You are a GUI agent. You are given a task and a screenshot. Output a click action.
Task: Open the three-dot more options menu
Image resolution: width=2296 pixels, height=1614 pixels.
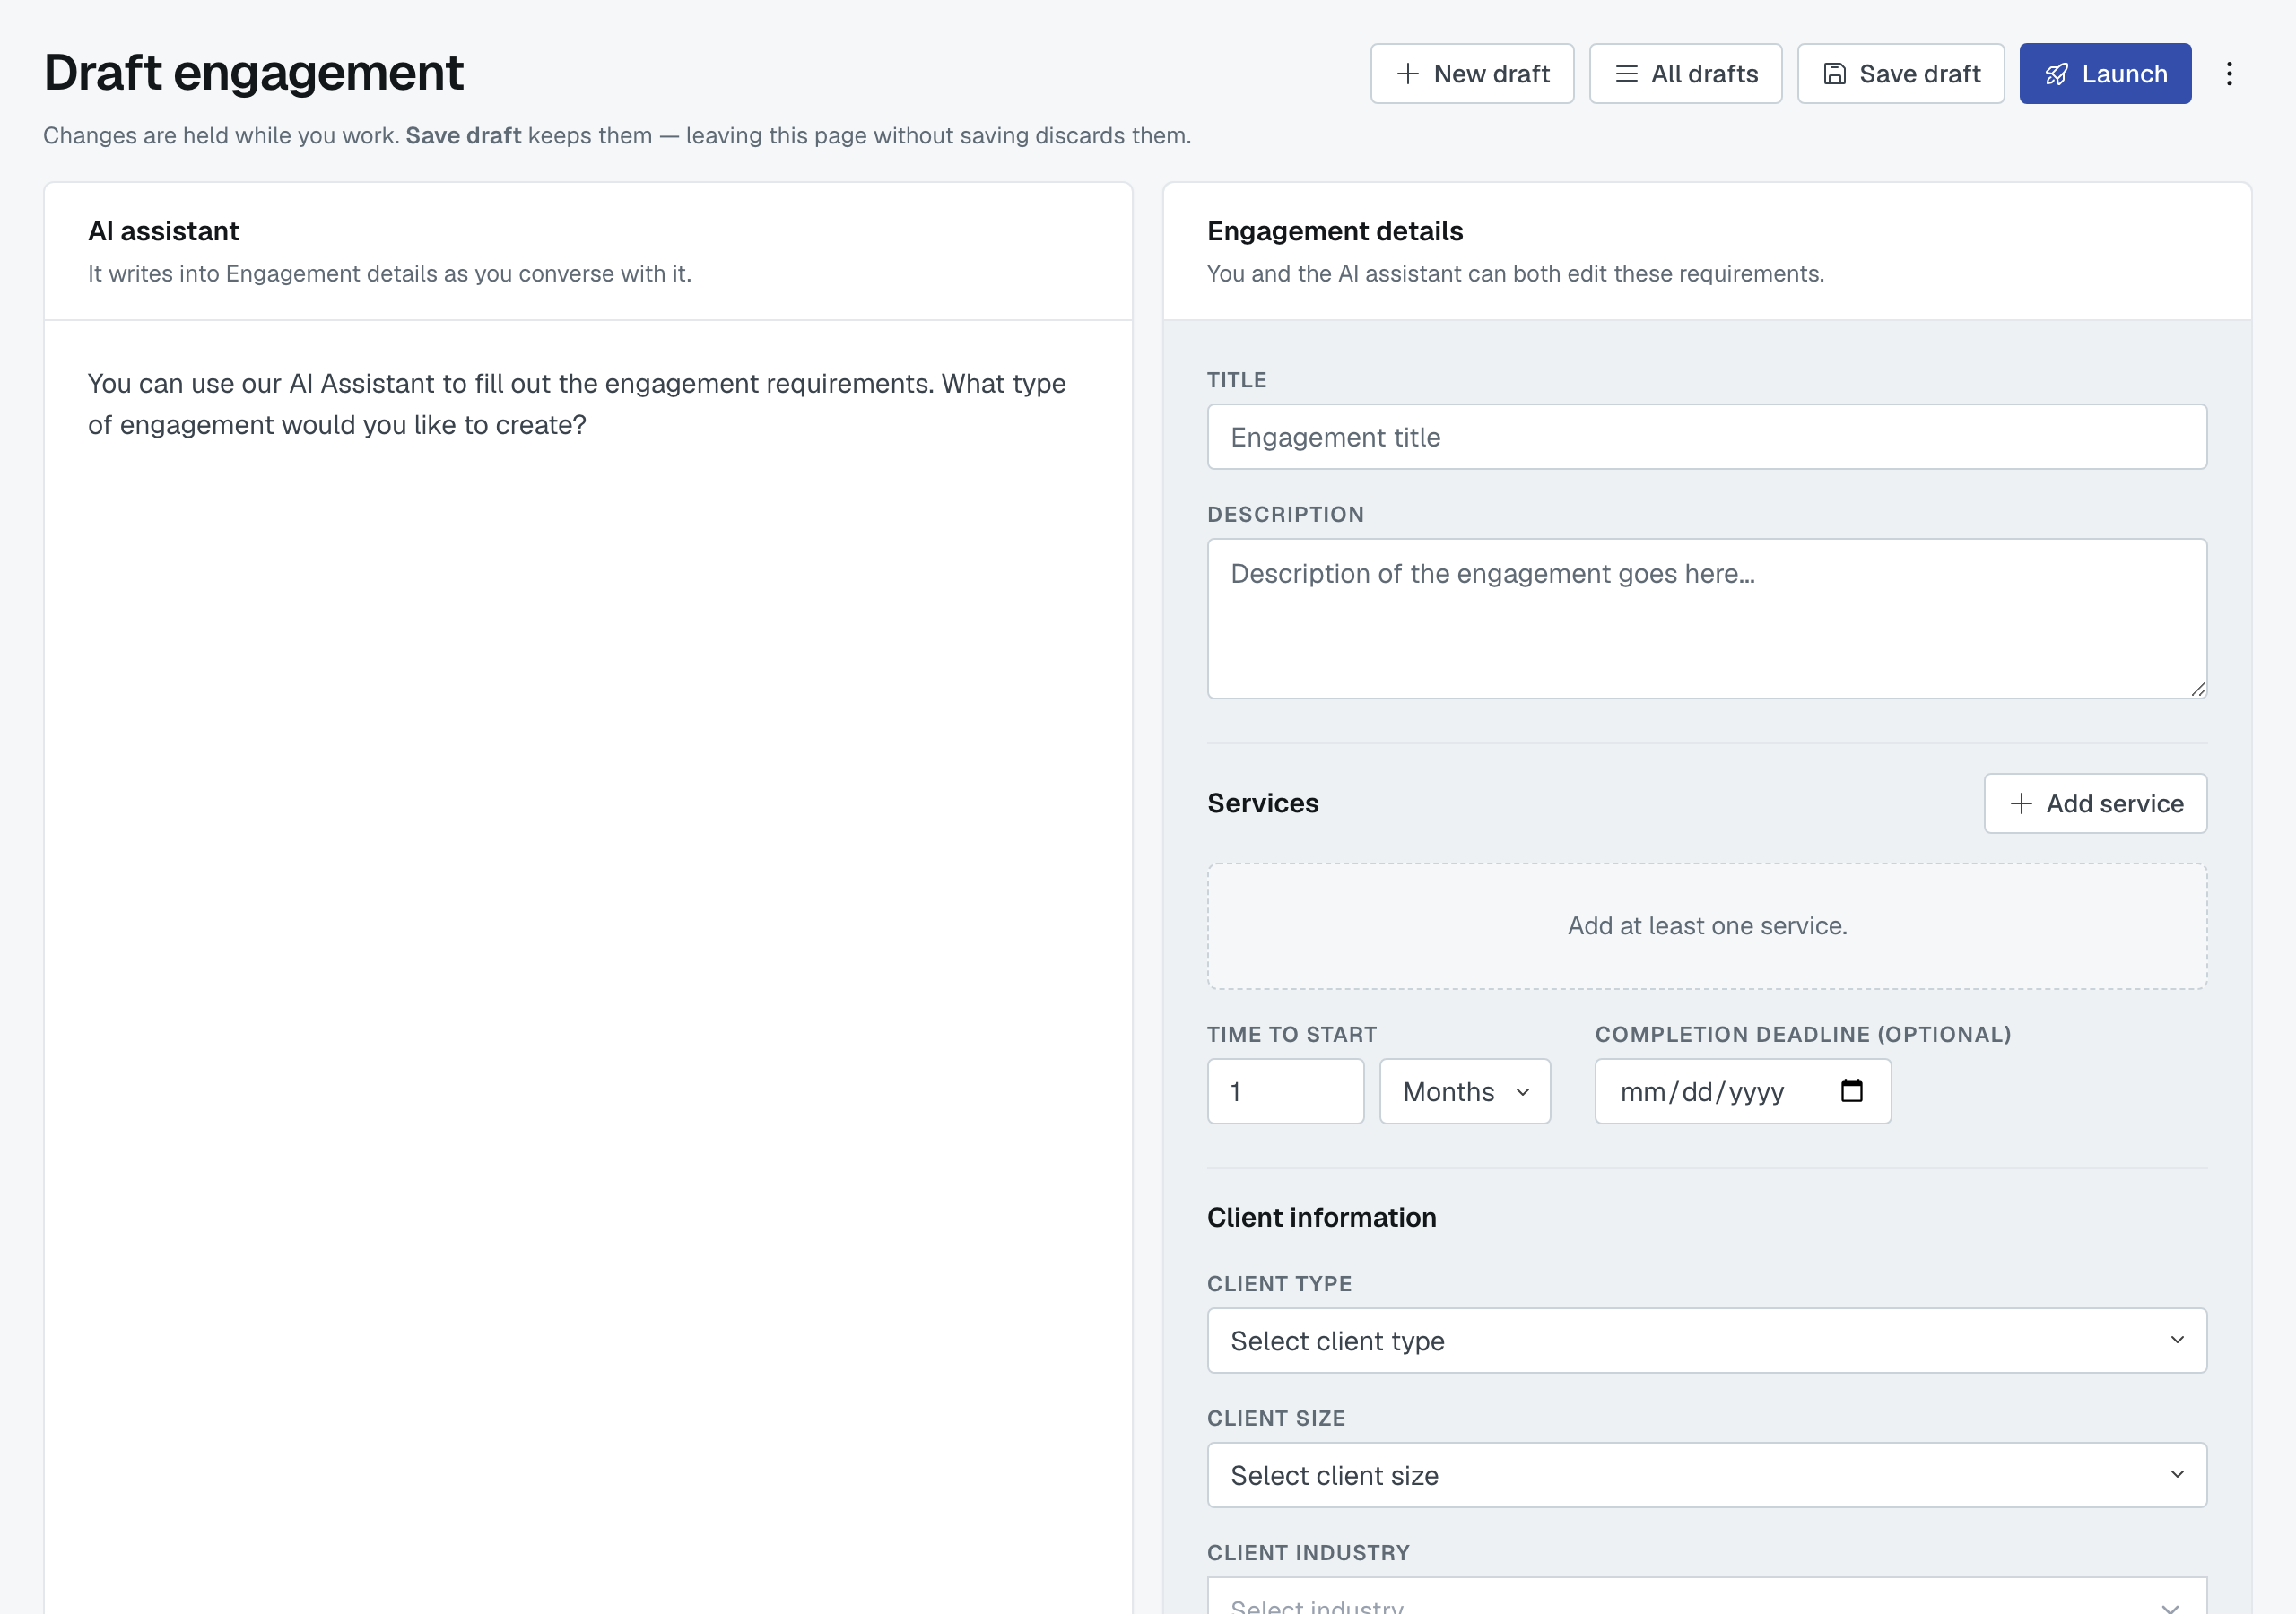coord(2229,73)
